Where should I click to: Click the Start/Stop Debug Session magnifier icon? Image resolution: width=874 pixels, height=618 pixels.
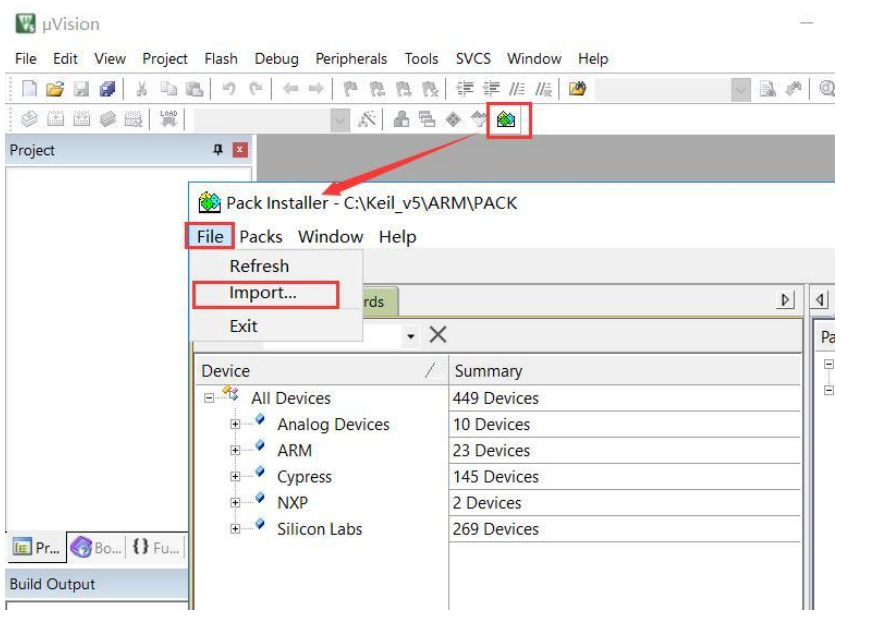tap(827, 89)
